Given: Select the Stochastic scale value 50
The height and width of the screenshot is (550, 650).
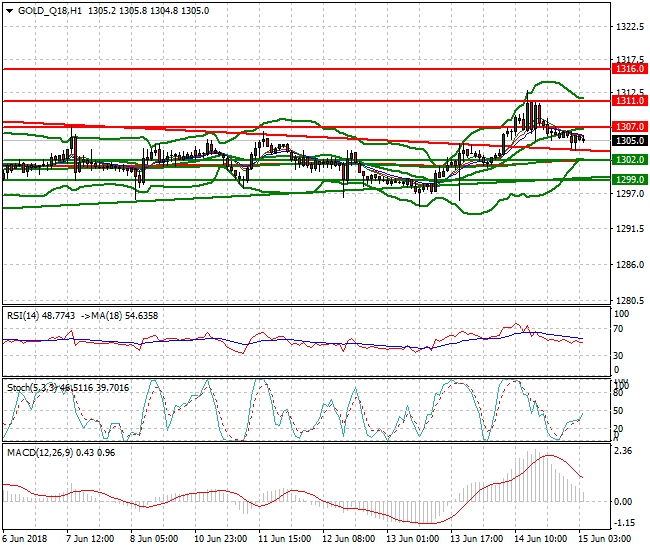Looking at the screenshot, I should click(618, 411).
